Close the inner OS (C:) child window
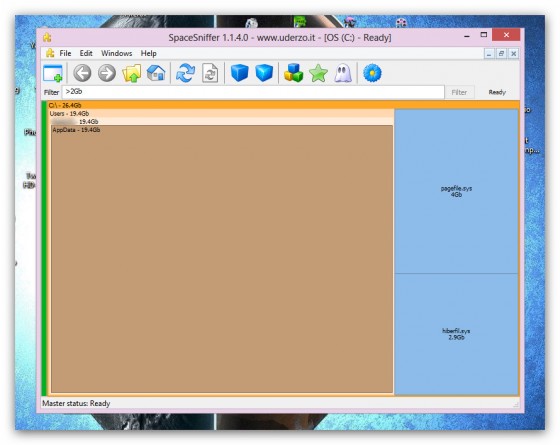Viewport: 560px width, 445px height. (x=513, y=54)
